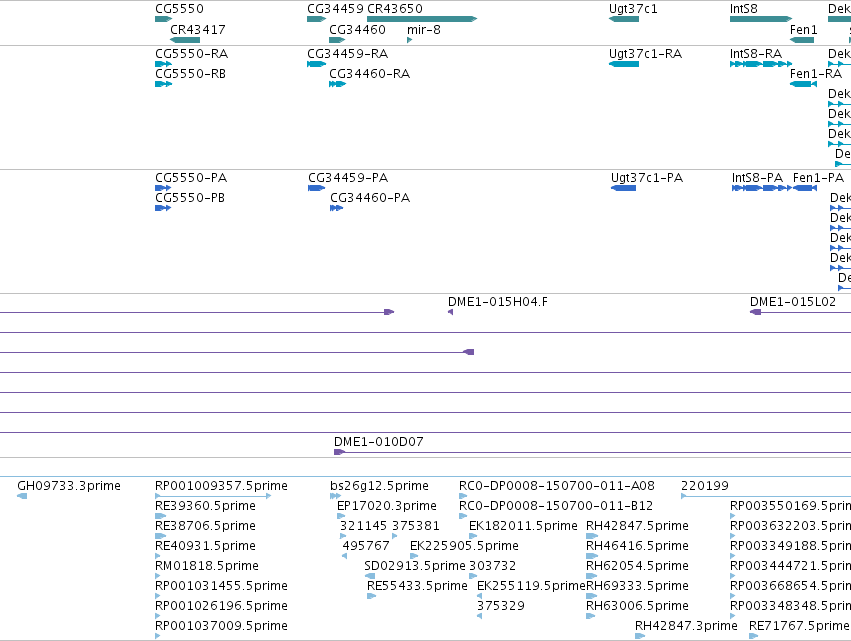Click the DME1-010D07 clone label
This screenshot has width=851, height=641.
click(x=379, y=442)
